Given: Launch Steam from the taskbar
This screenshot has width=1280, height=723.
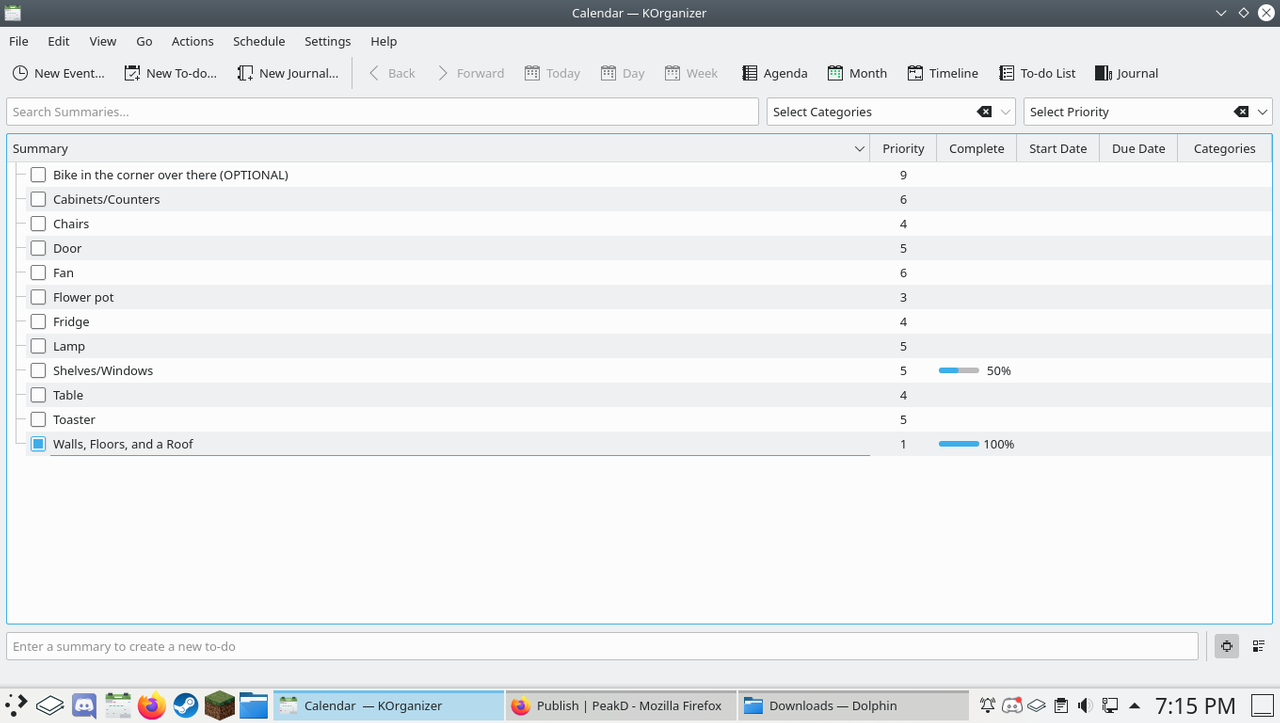Looking at the screenshot, I should [x=185, y=706].
